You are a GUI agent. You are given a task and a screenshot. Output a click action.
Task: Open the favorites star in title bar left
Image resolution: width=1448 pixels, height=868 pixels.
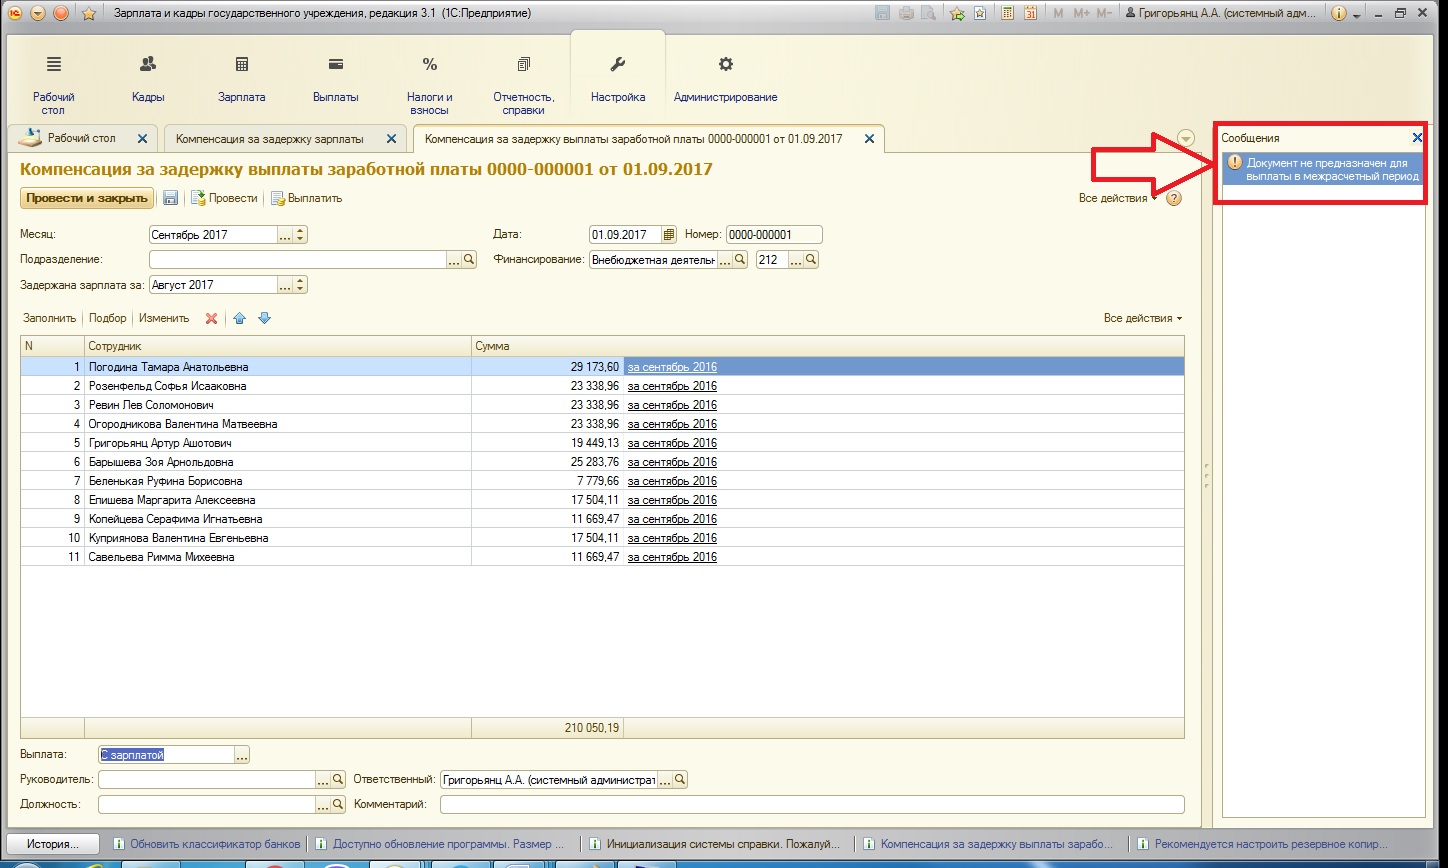[88, 13]
